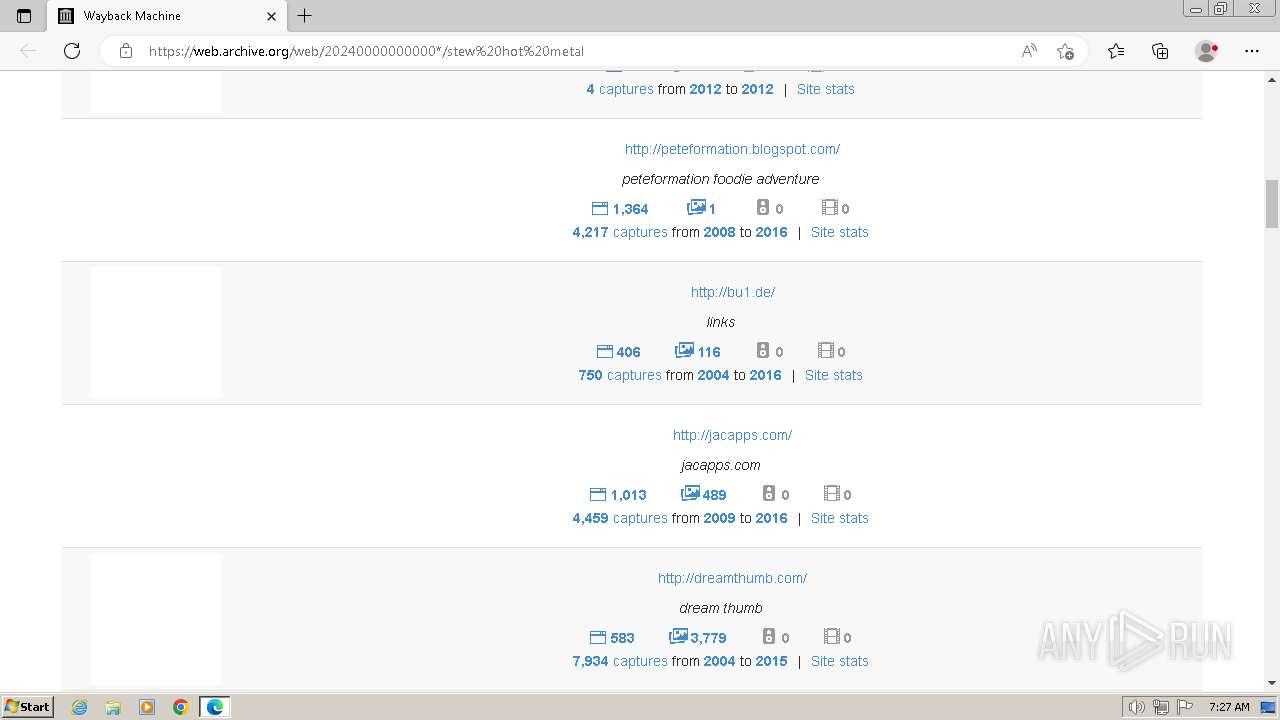The image size is (1280, 720).
Task: Open the bu1.de link
Action: click(x=733, y=292)
